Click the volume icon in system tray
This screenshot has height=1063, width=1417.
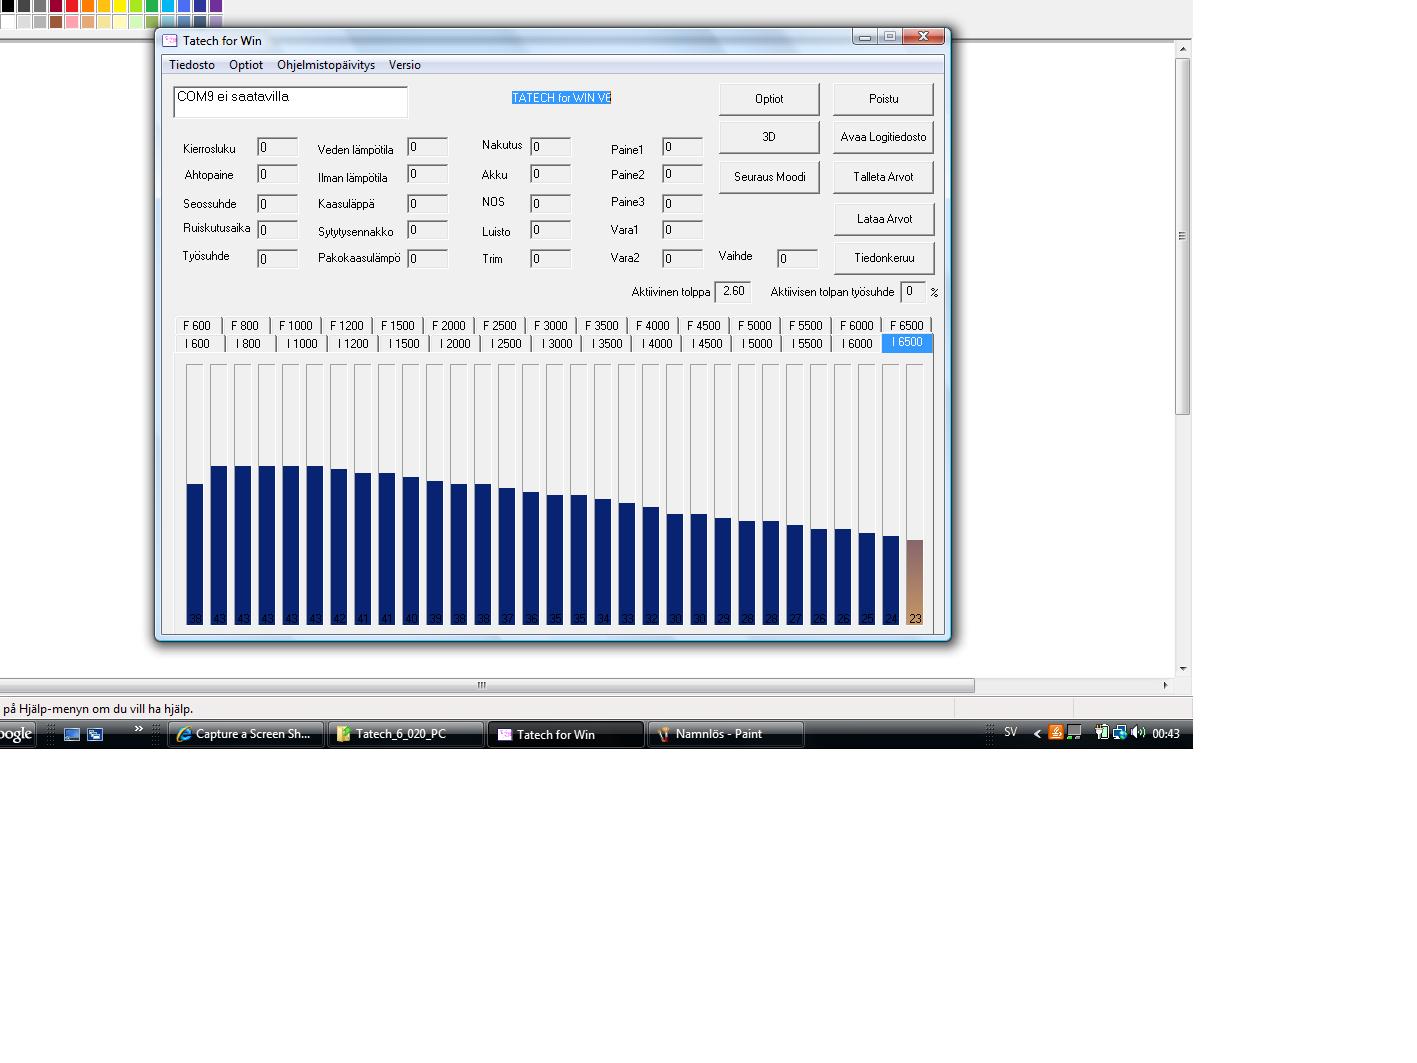click(1138, 733)
